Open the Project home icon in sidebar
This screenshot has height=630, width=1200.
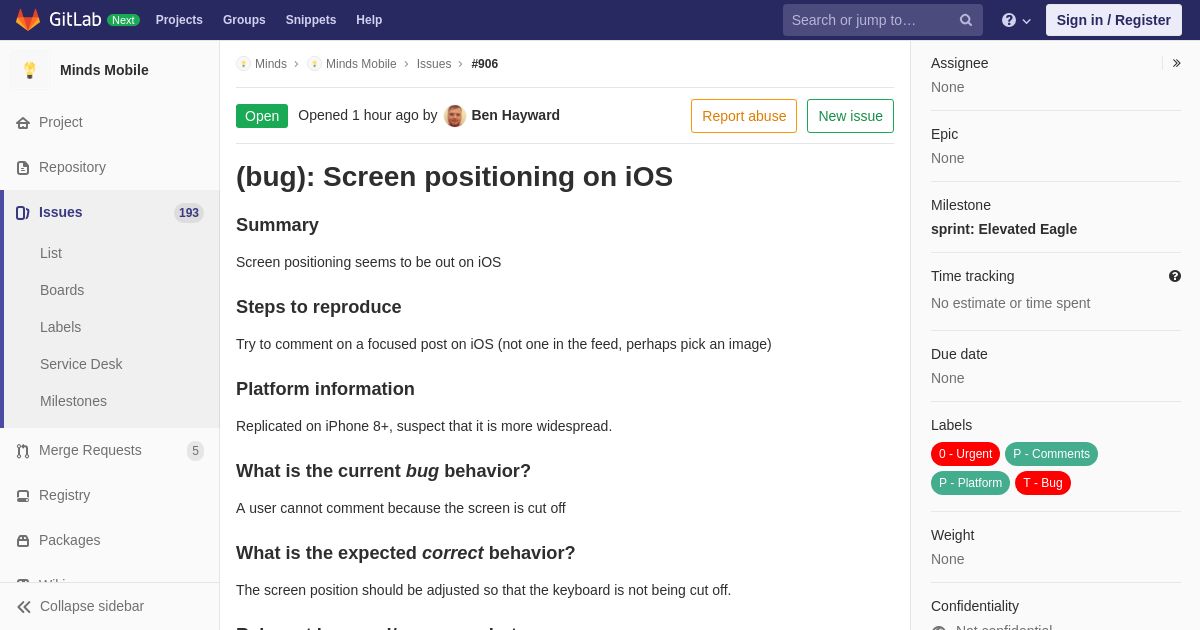pos(23,123)
